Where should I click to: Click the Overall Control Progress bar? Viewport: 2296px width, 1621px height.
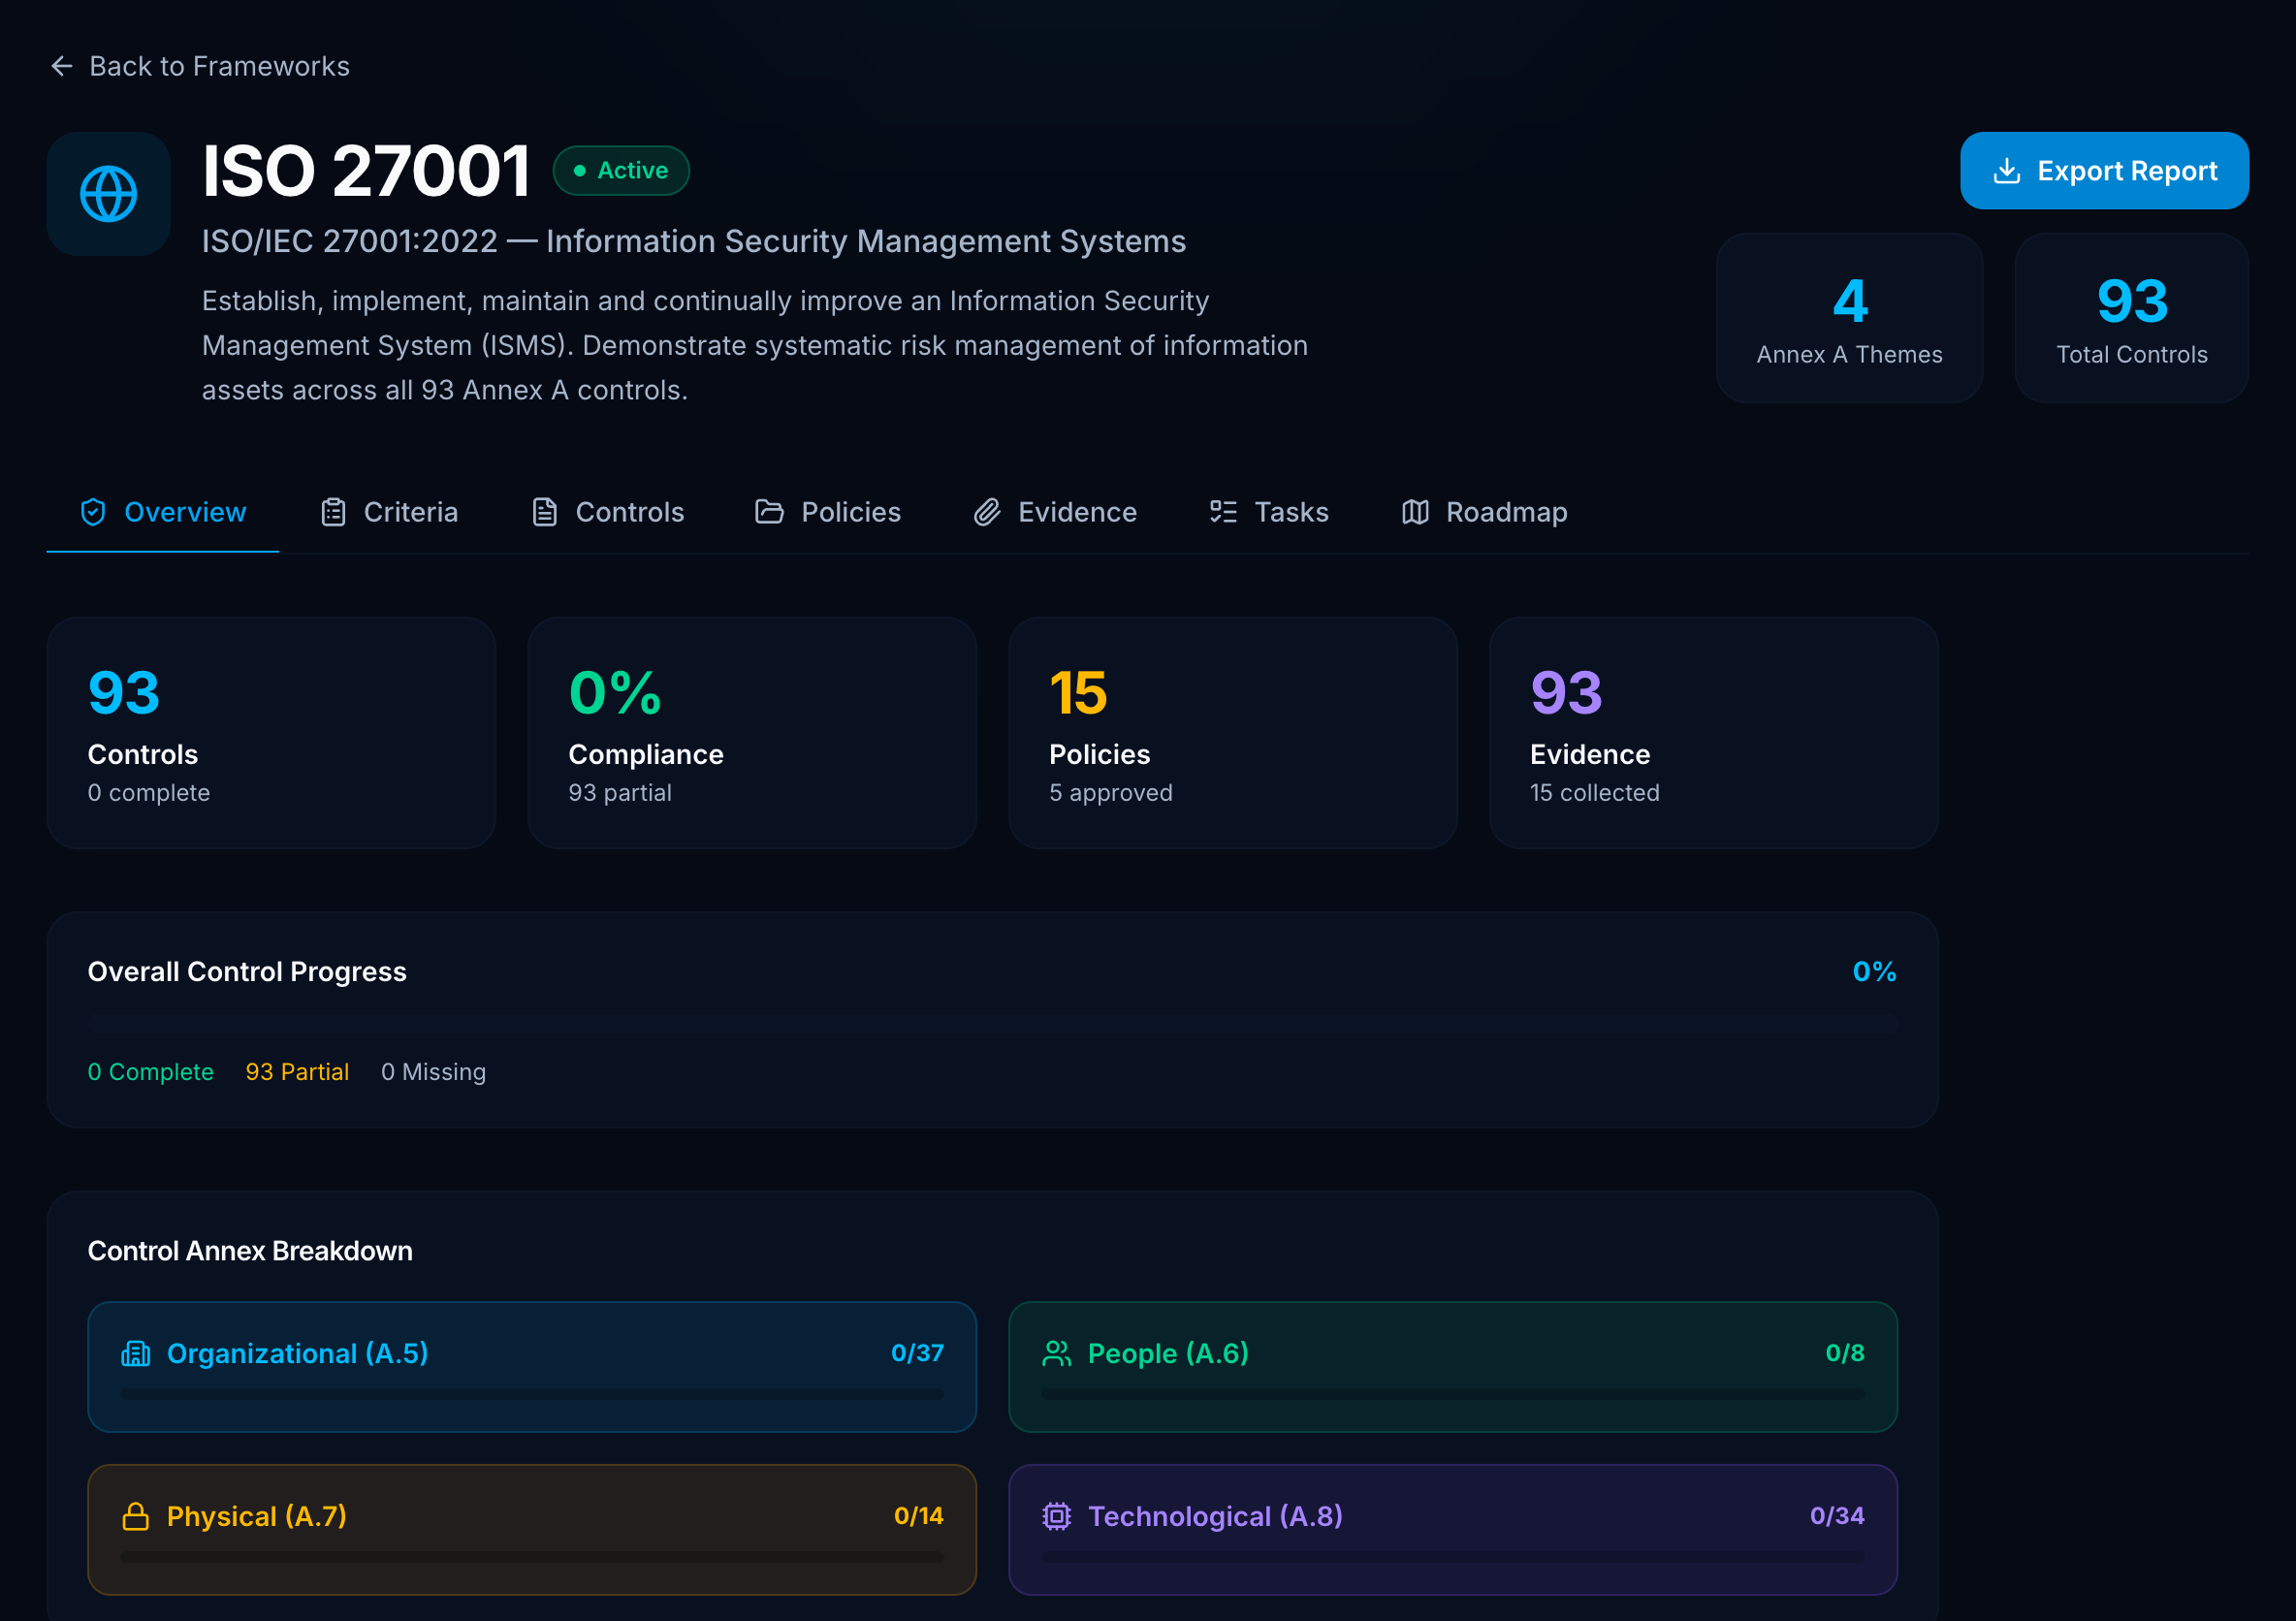click(x=992, y=1023)
